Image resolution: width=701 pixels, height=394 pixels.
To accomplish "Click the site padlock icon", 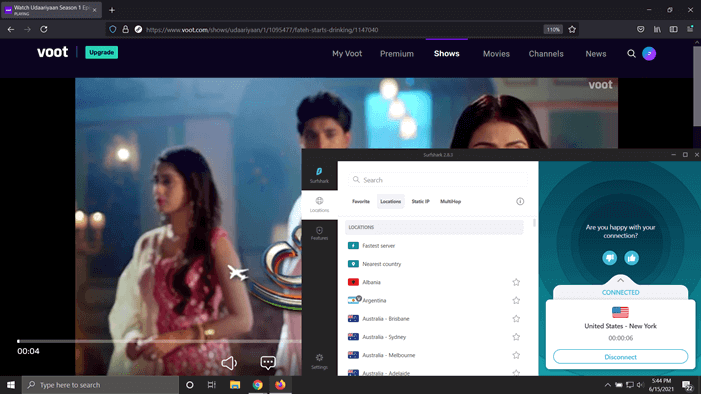I will click(126, 30).
